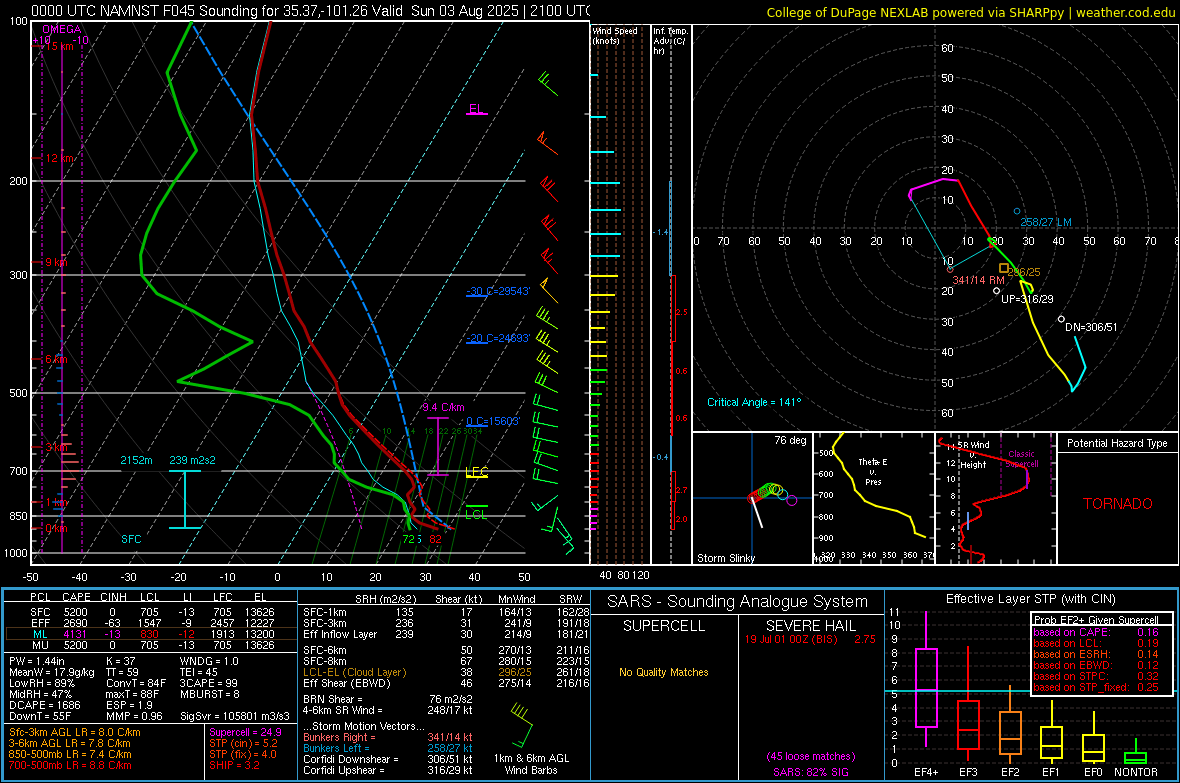Click the STP (cin) = 5.2 value
The width and height of the screenshot is (1180, 783).
point(243,743)
